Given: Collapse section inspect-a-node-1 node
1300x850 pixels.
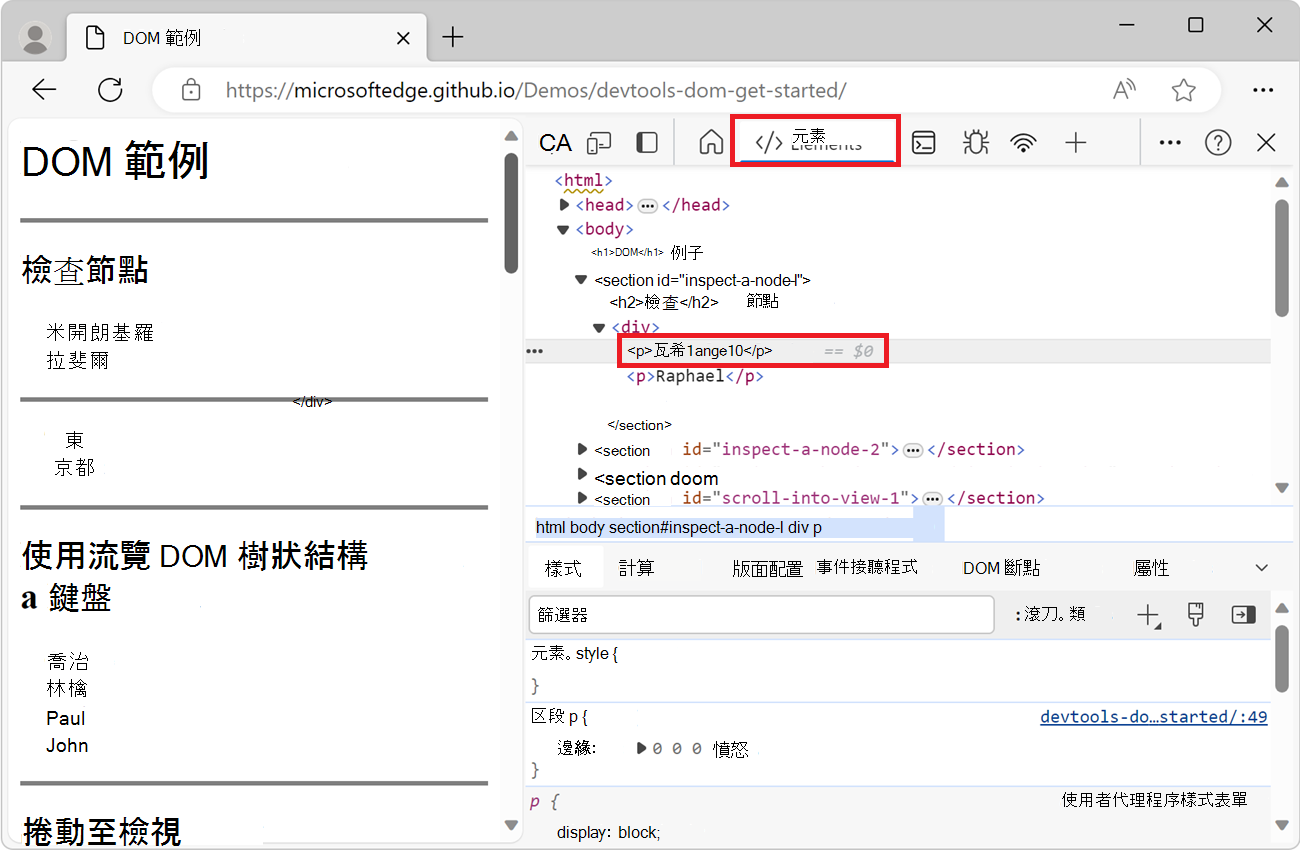Looking at the screenshot, I should (581, 280).
